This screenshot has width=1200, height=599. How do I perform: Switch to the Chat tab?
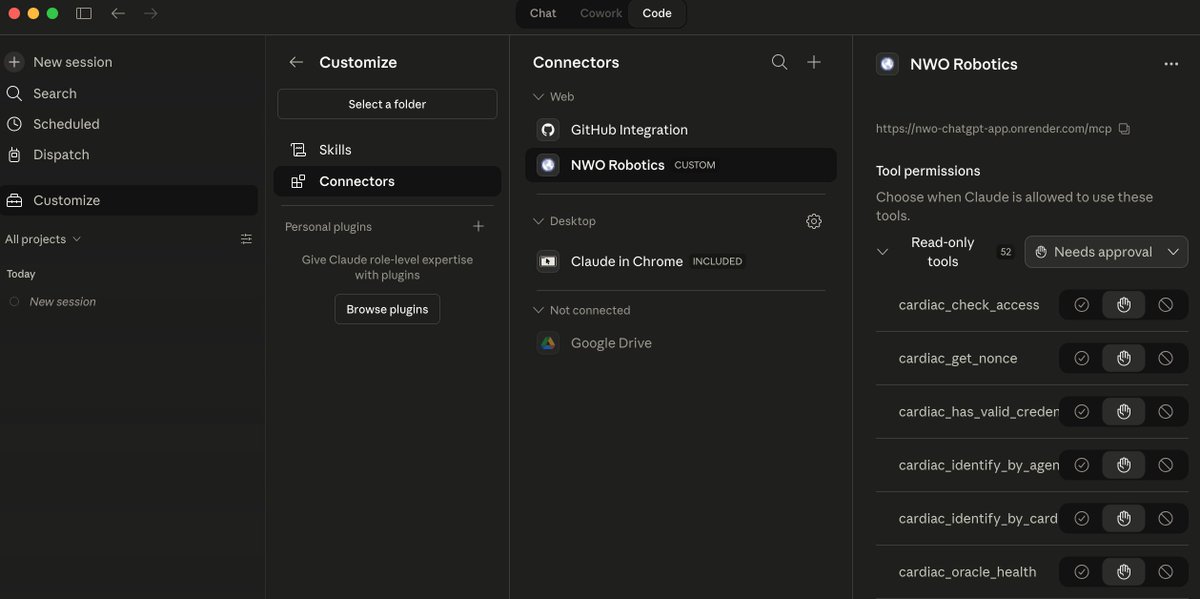pyautogui.click(x=543, y=13)
